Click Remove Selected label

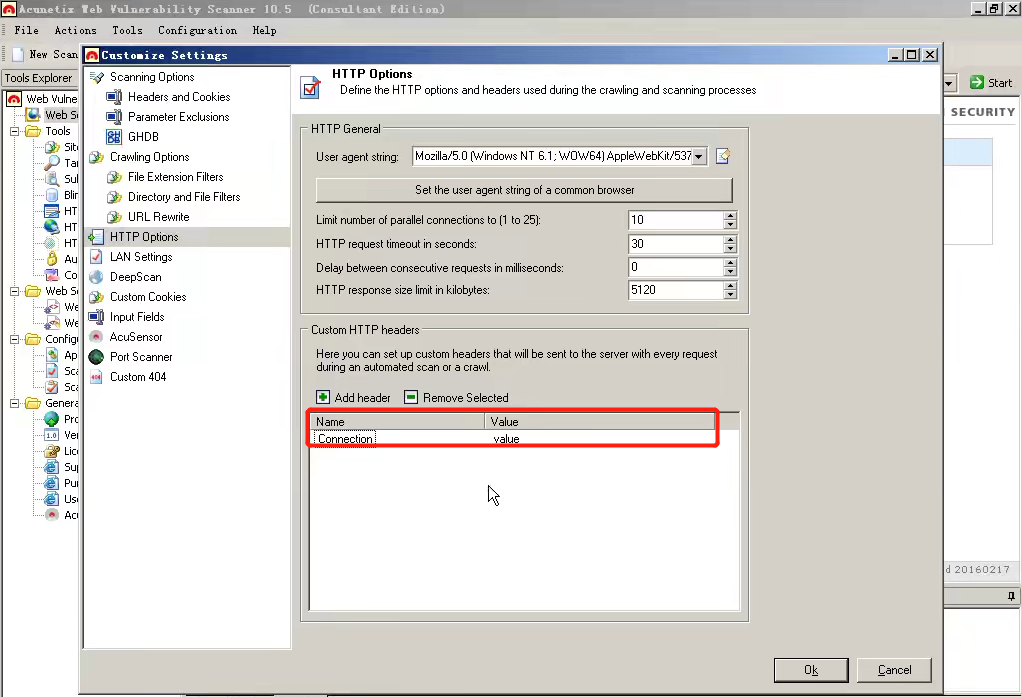(x=465, y=398)
